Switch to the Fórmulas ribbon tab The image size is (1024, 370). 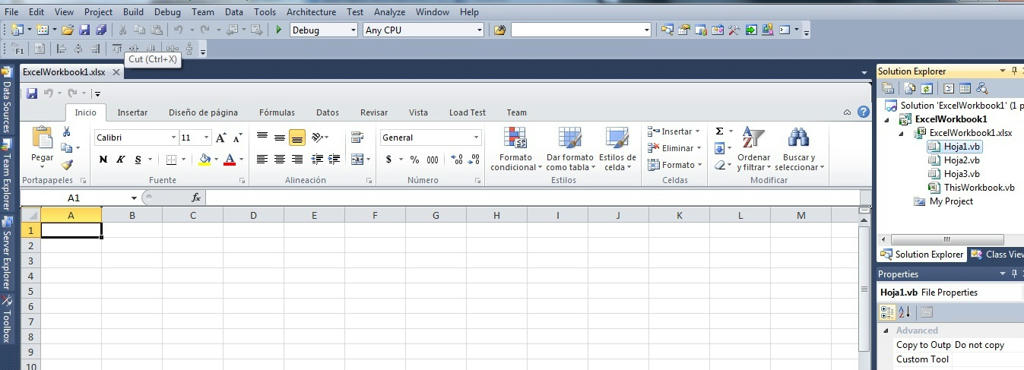tap(277, 112)
